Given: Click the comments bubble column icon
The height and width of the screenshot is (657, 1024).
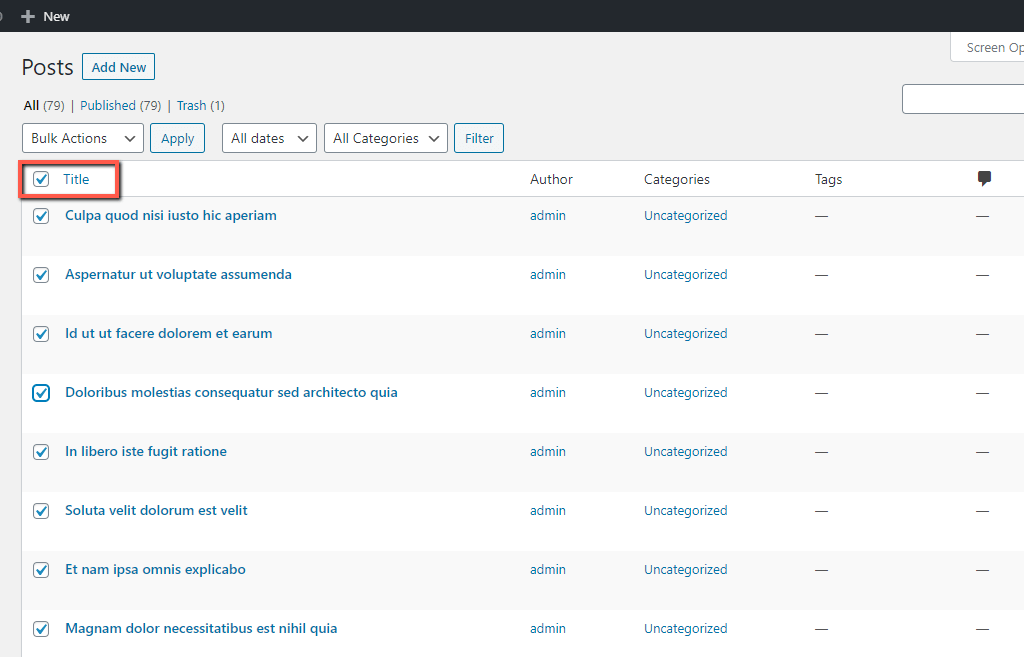Looking at the screenshot, I should coord(984,178).
